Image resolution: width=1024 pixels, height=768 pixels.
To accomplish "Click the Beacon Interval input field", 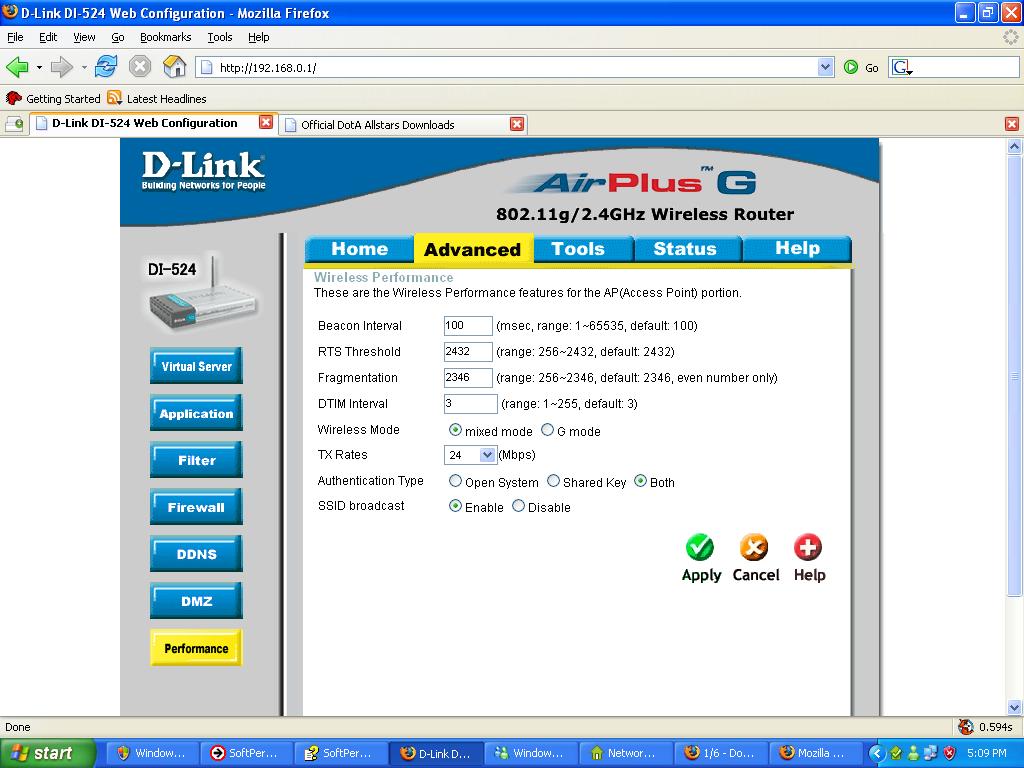I will [468, 325].
